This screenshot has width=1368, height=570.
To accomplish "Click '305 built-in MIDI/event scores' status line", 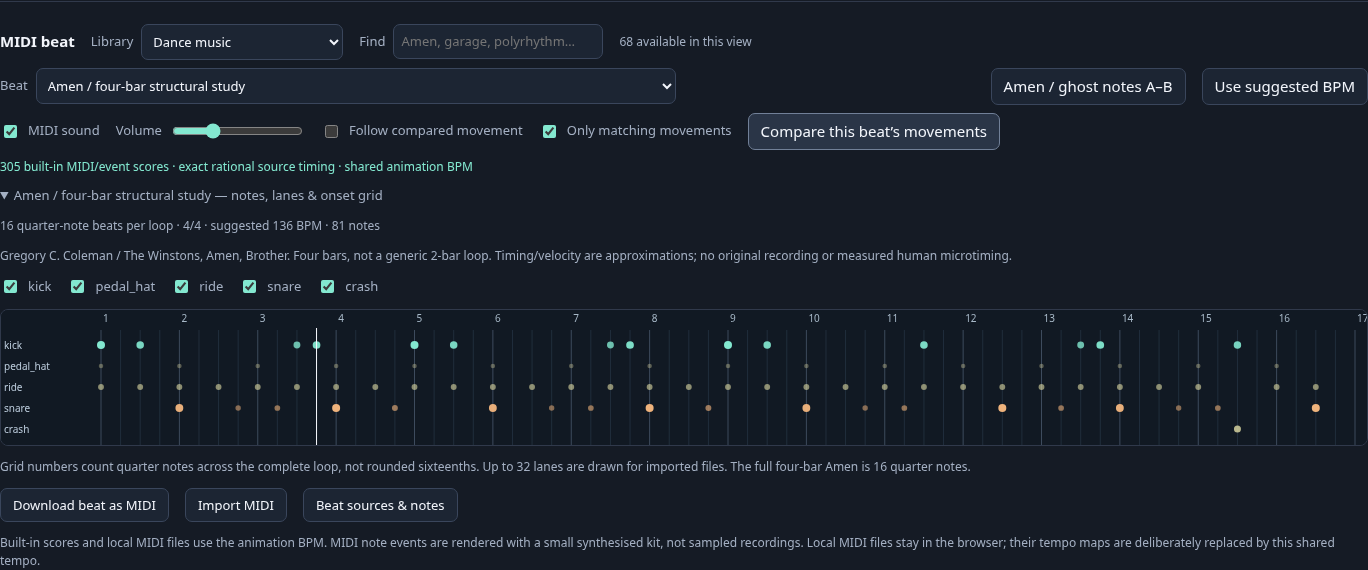I will [x=236, y=167].
